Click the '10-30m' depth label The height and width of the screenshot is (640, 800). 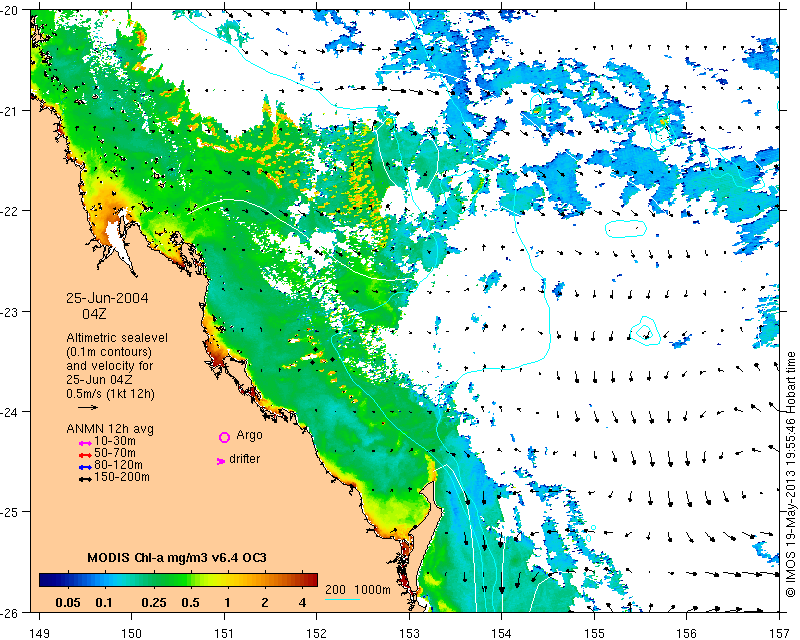pyautogui.click(x=115, y=441)
